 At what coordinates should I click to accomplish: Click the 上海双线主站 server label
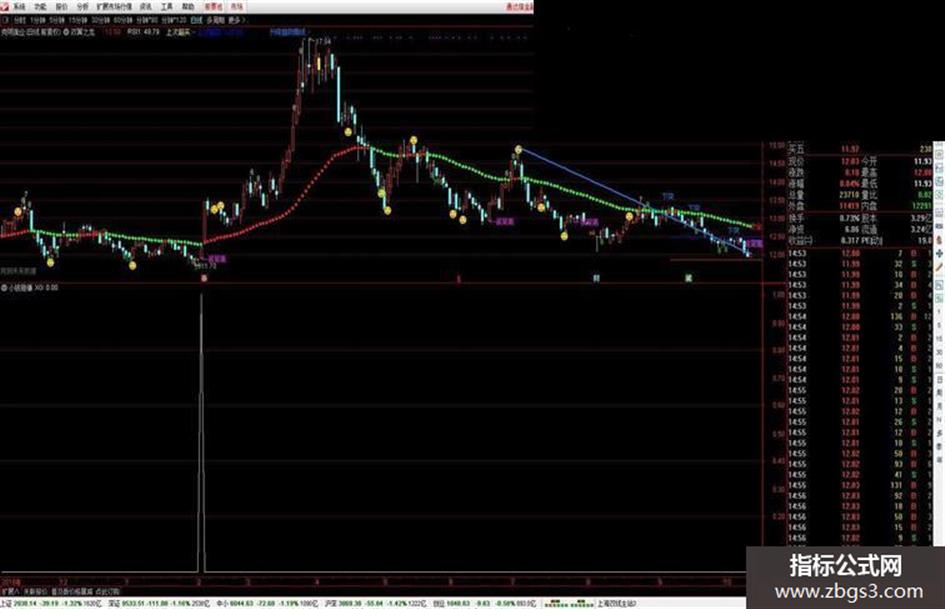(616, 603)
